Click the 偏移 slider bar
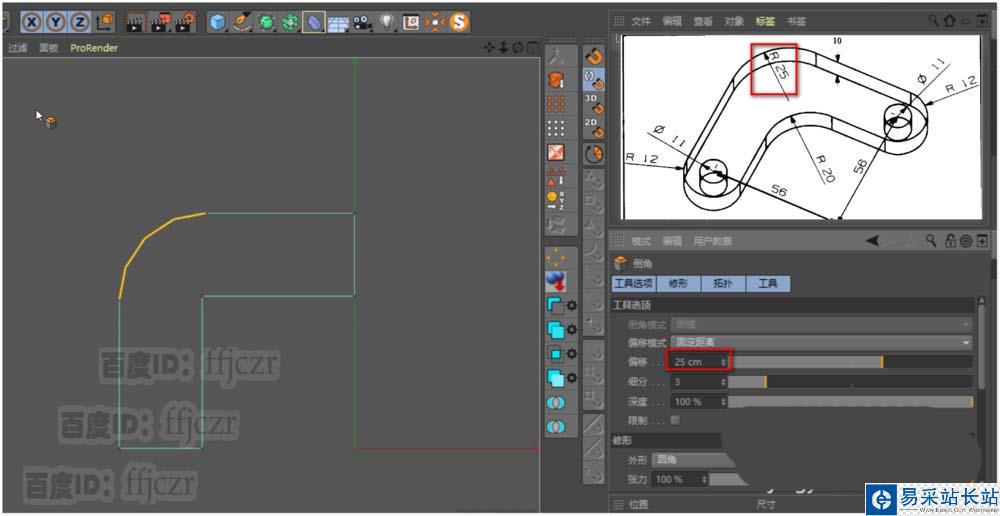This screenshot has height=516, width=1000. [x=851, y=362]
